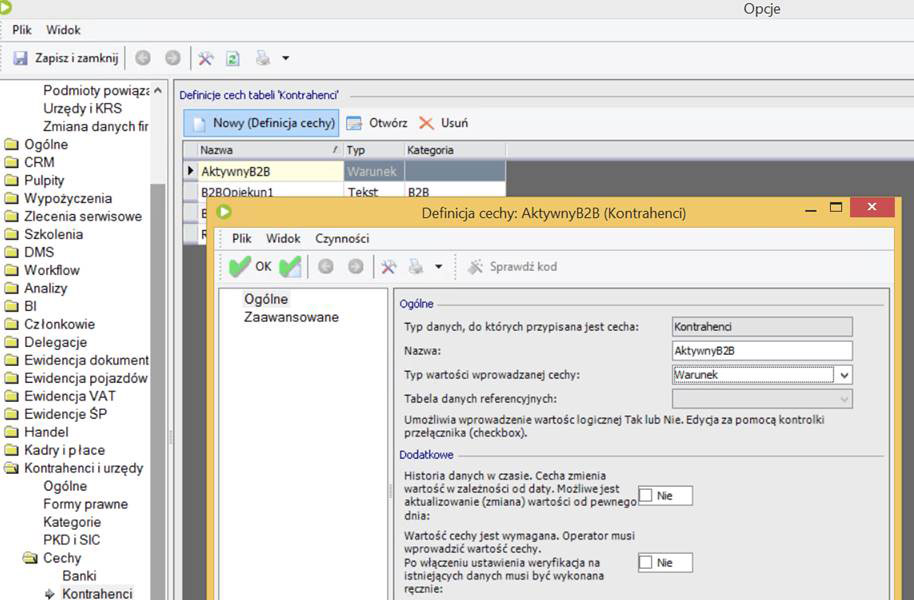Screen dimensions: 914x600
Task: Collapse the Kontrahenci i urzędy folder
Action: [x=11, y=468]
